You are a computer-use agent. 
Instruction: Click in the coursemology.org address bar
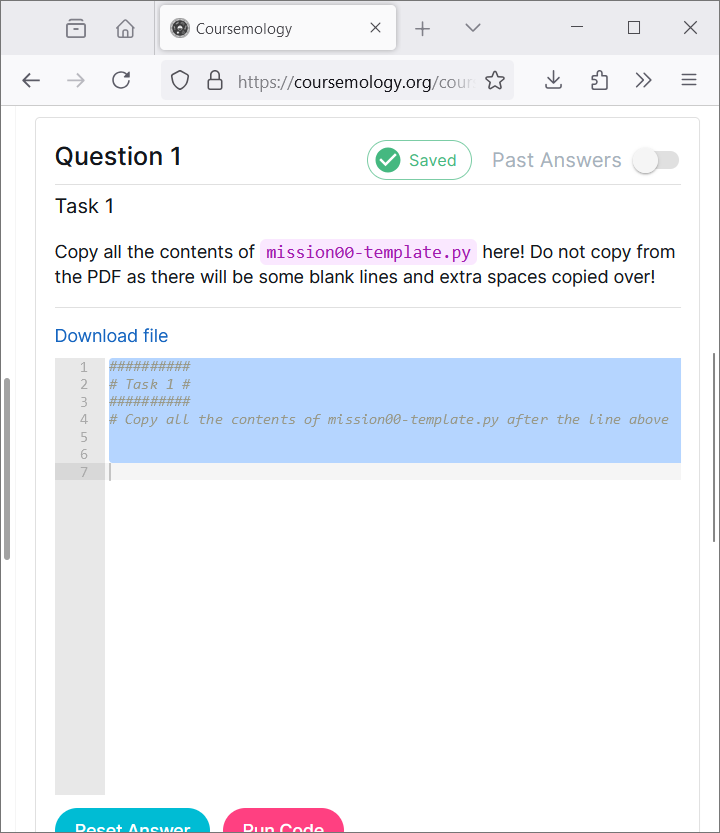coord(355,81)
